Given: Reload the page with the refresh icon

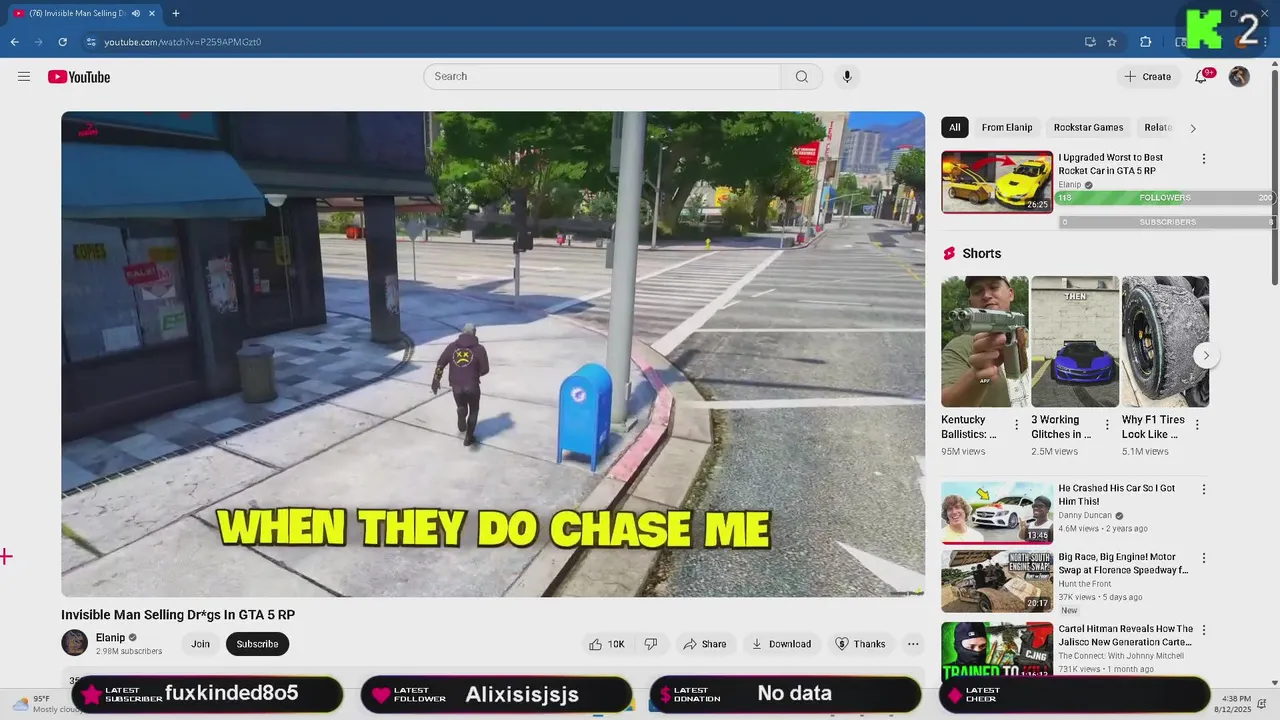Looking at the screenshot, I should [62, 42].
